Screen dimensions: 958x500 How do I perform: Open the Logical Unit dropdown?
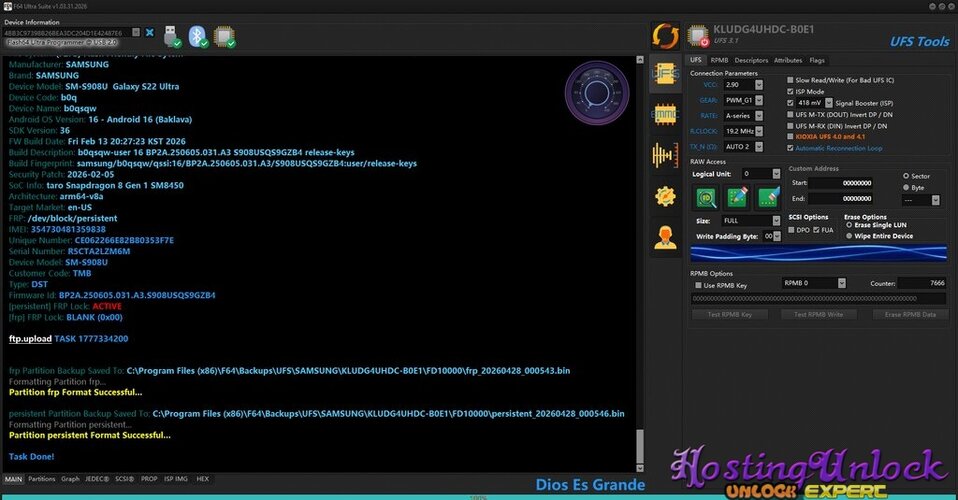coord(776,174)
